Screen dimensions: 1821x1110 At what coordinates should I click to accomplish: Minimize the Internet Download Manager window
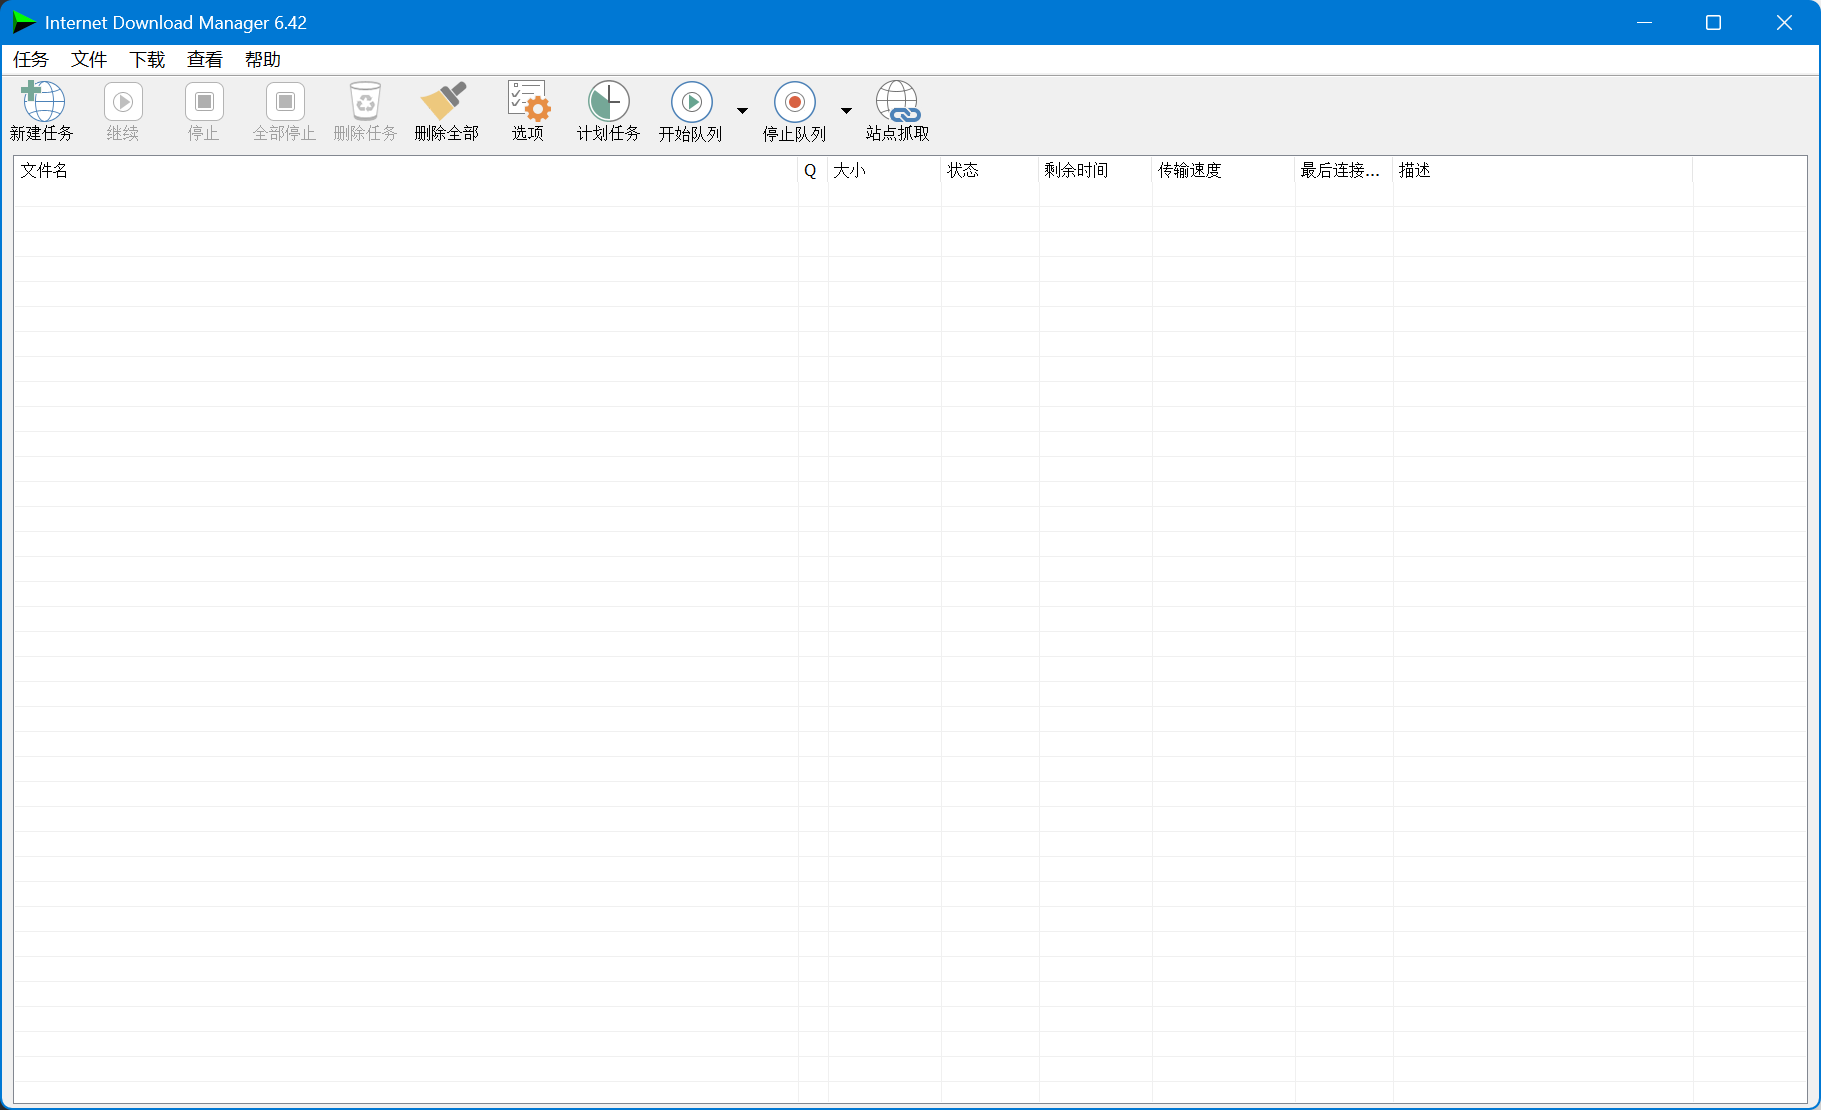tap(1644, 22)
